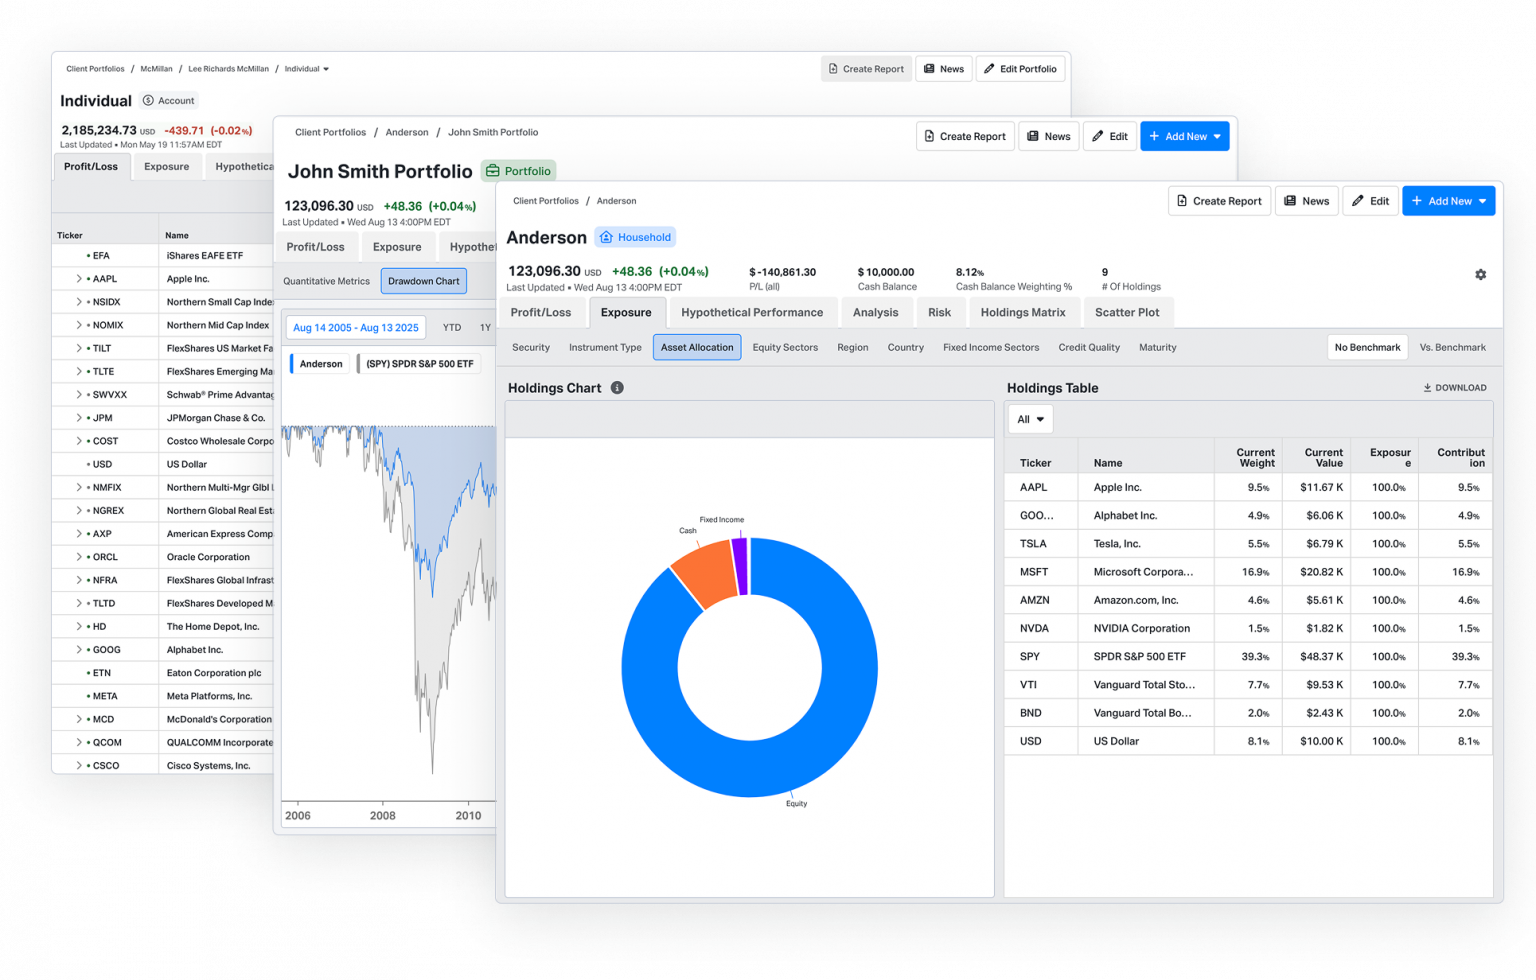Viewport: 1536px width, 980px height.
Task: Select the No Benchmark option
Action: point(1367,347)
